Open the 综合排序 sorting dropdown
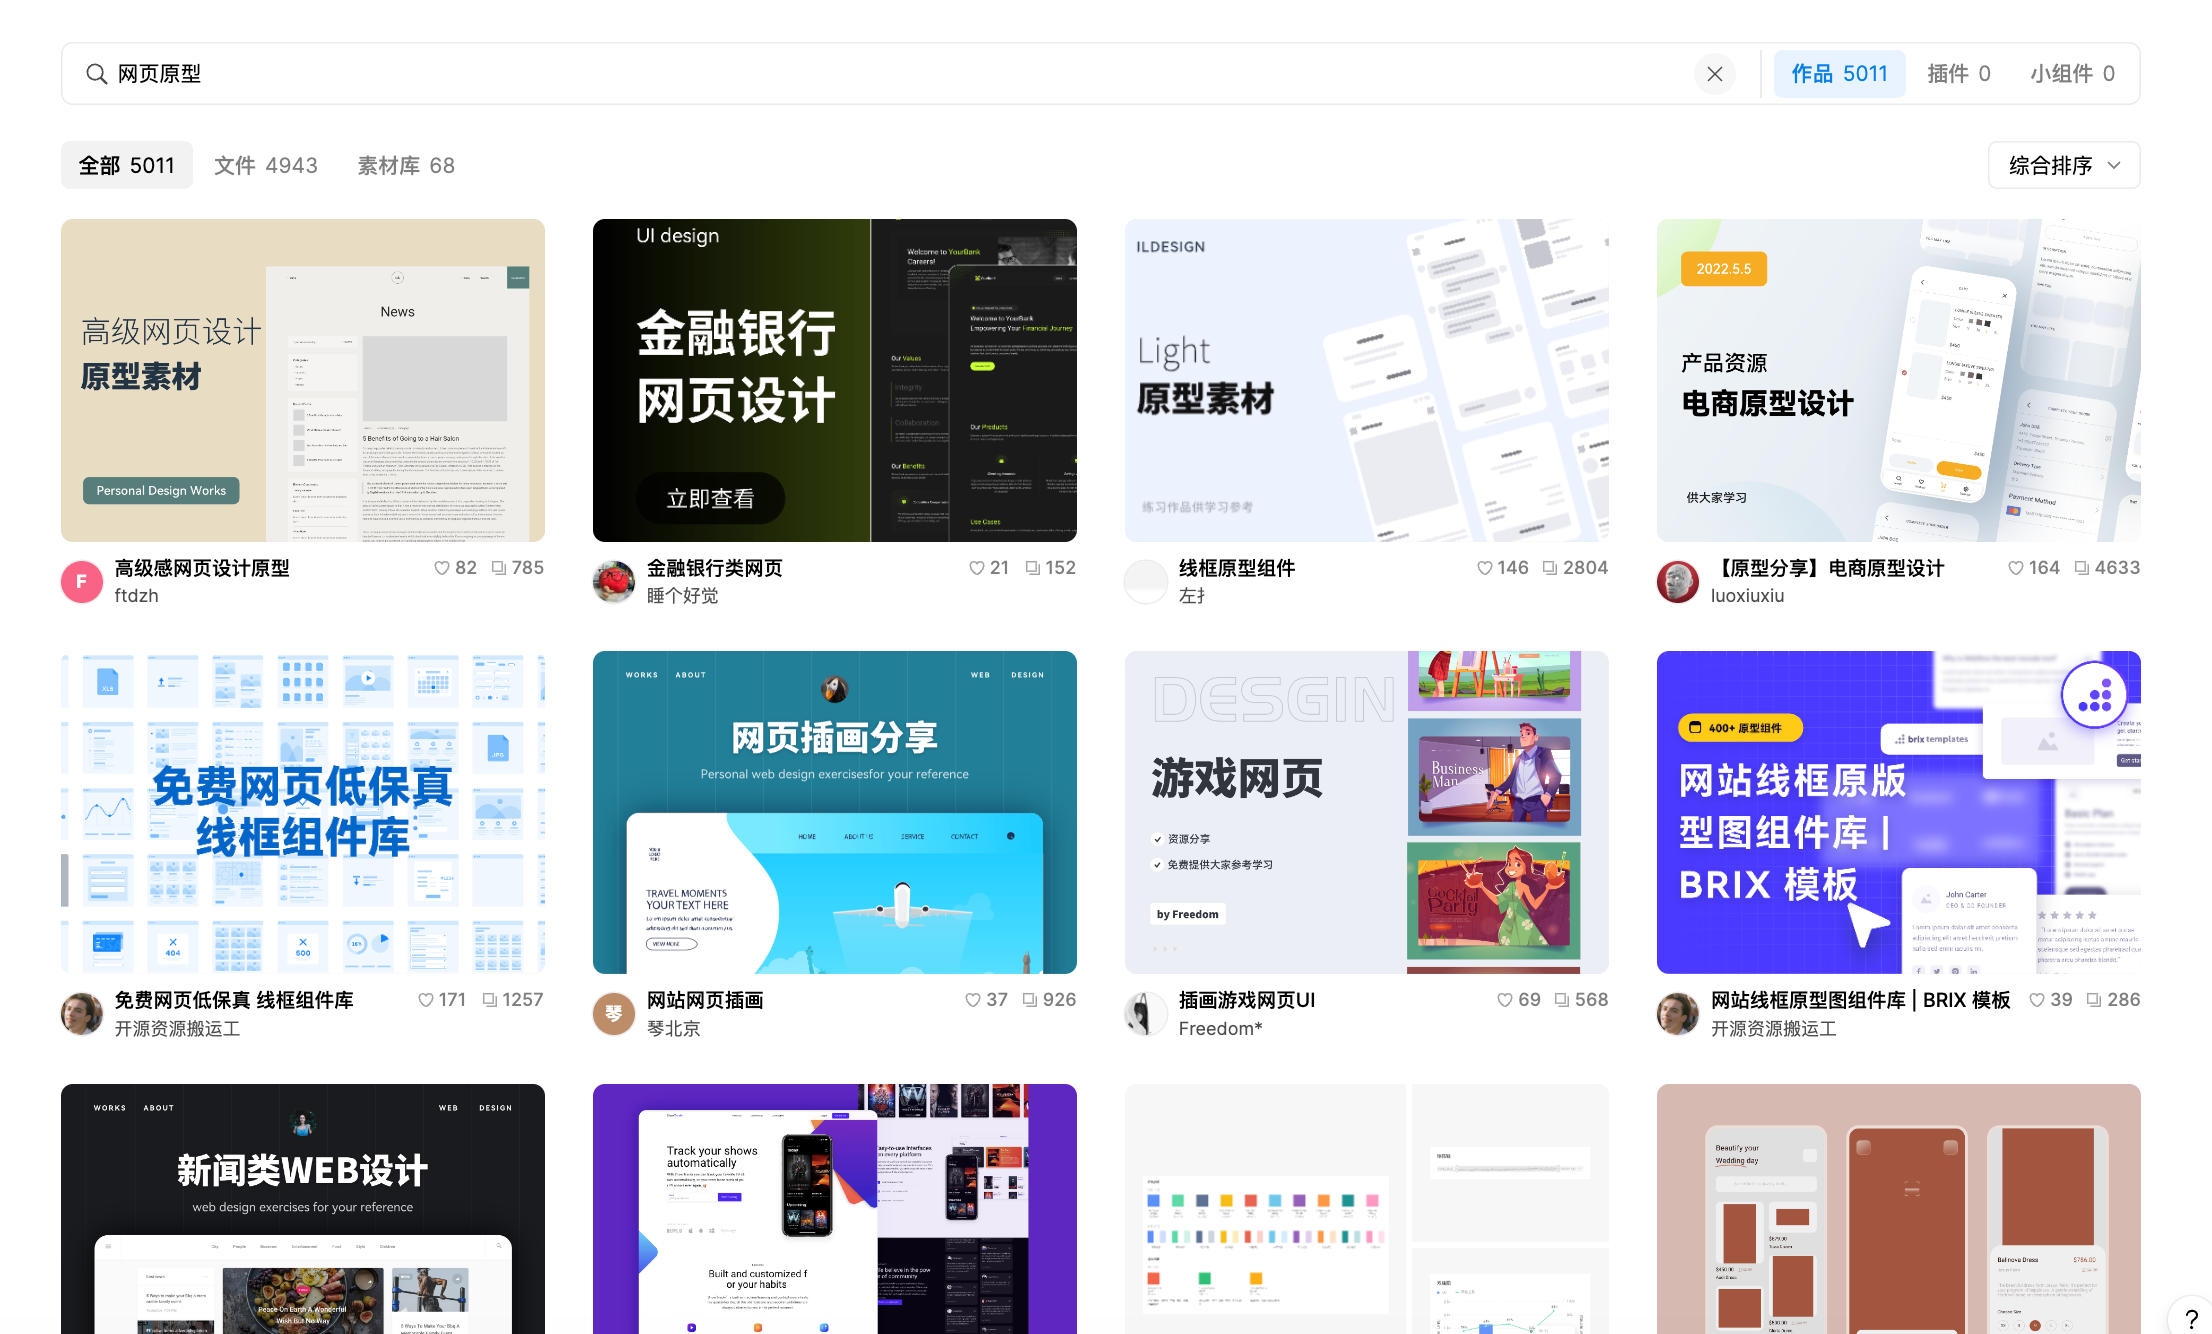 click(2063, 165)
